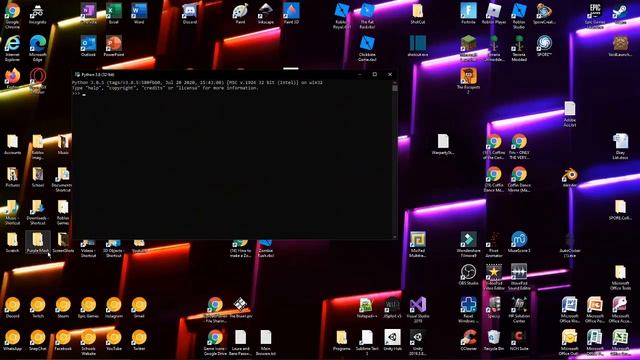This screenshot has width=640, height=360.
Task: Open the Instagram orange web shortcut
Action: tap(113, 307)
